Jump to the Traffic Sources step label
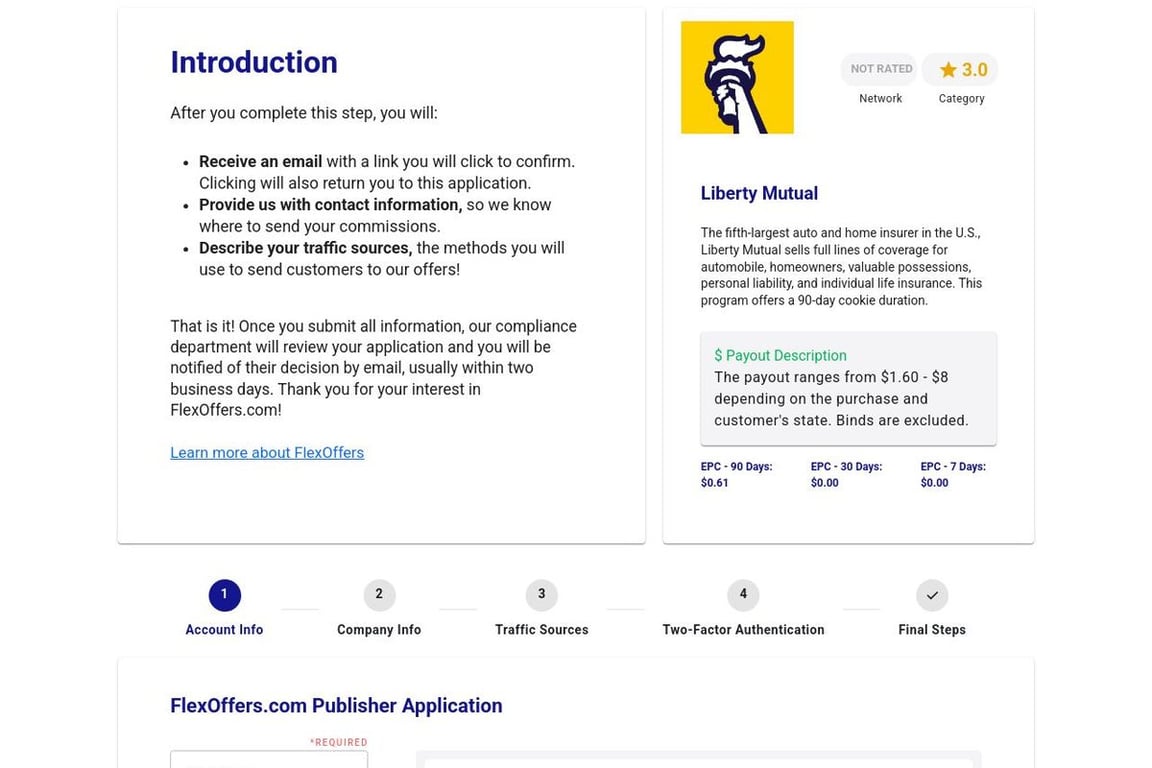Screen dimensions: 1152x768 [x=541, y=630]
